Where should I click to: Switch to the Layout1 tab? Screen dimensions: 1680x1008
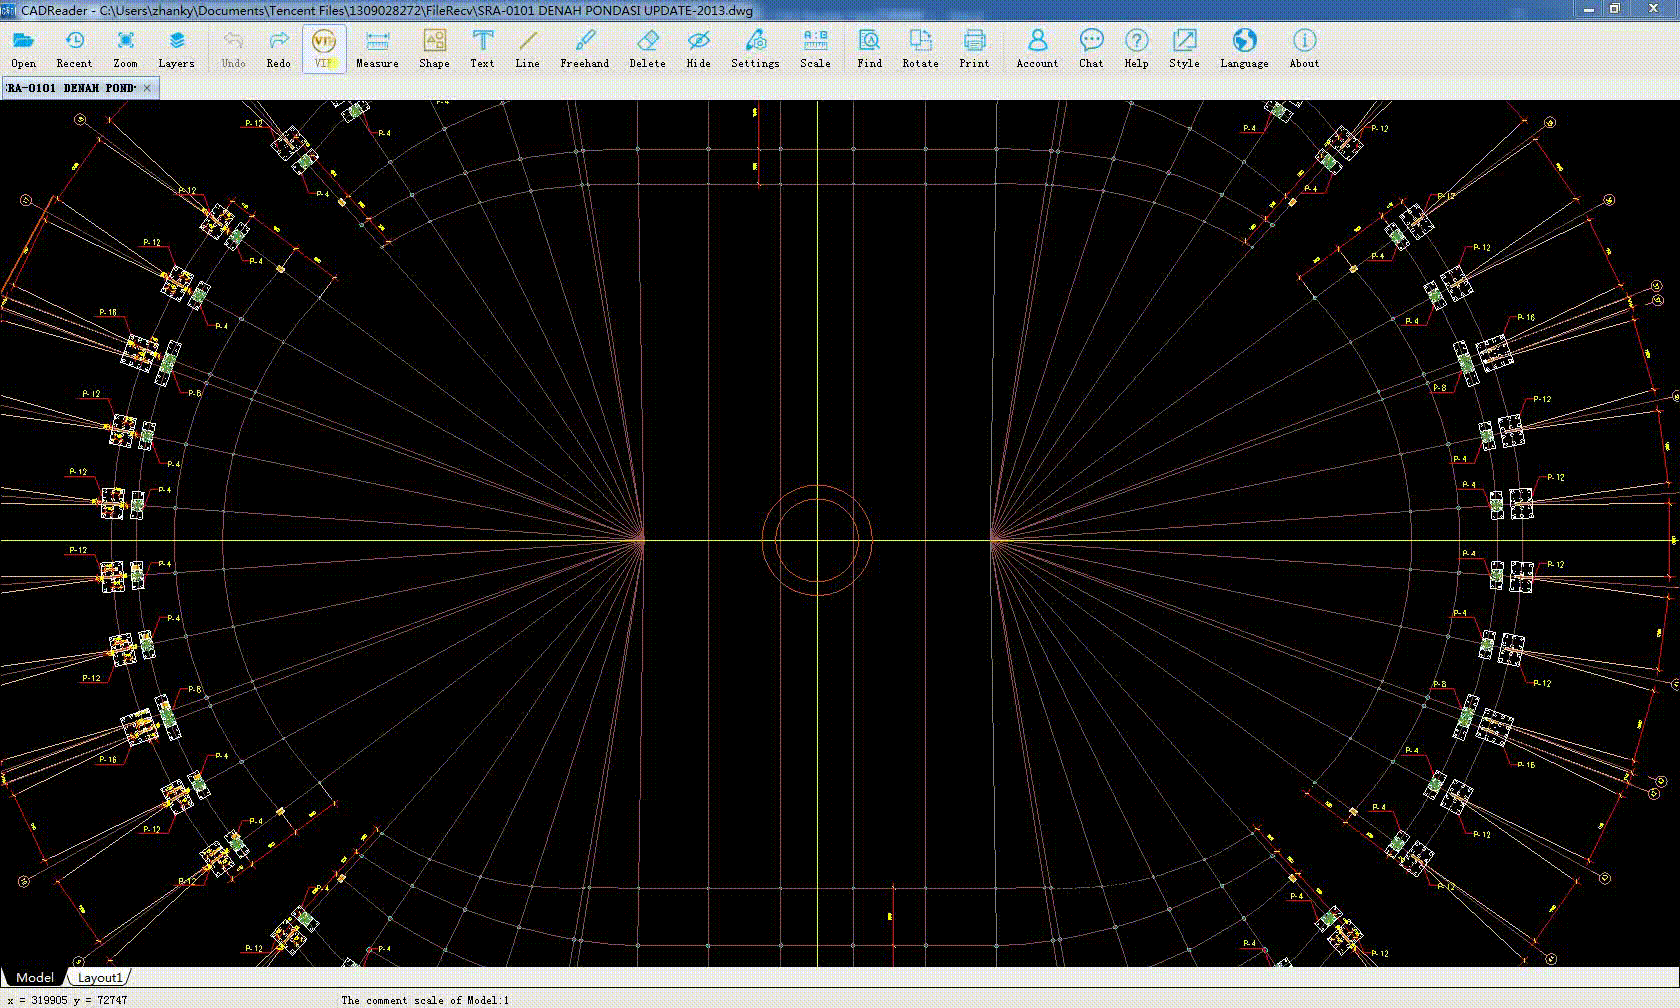[x=99, y=978]
